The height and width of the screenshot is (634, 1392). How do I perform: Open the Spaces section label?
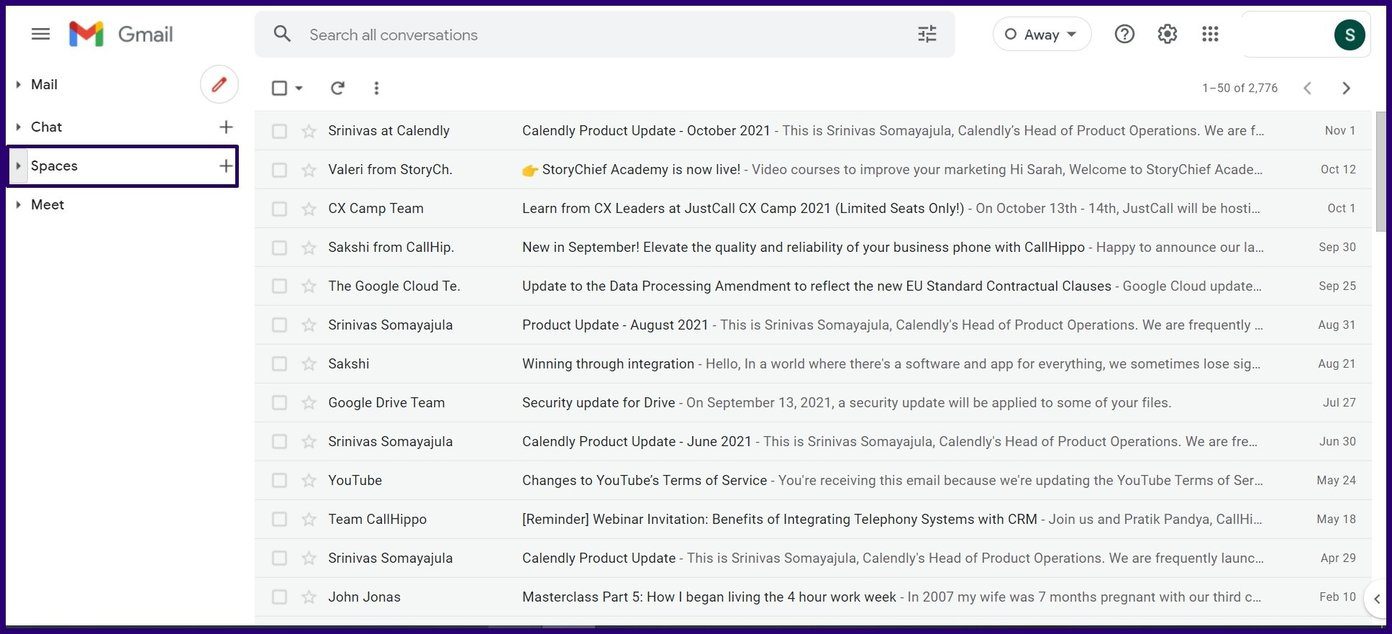[54, 166]
